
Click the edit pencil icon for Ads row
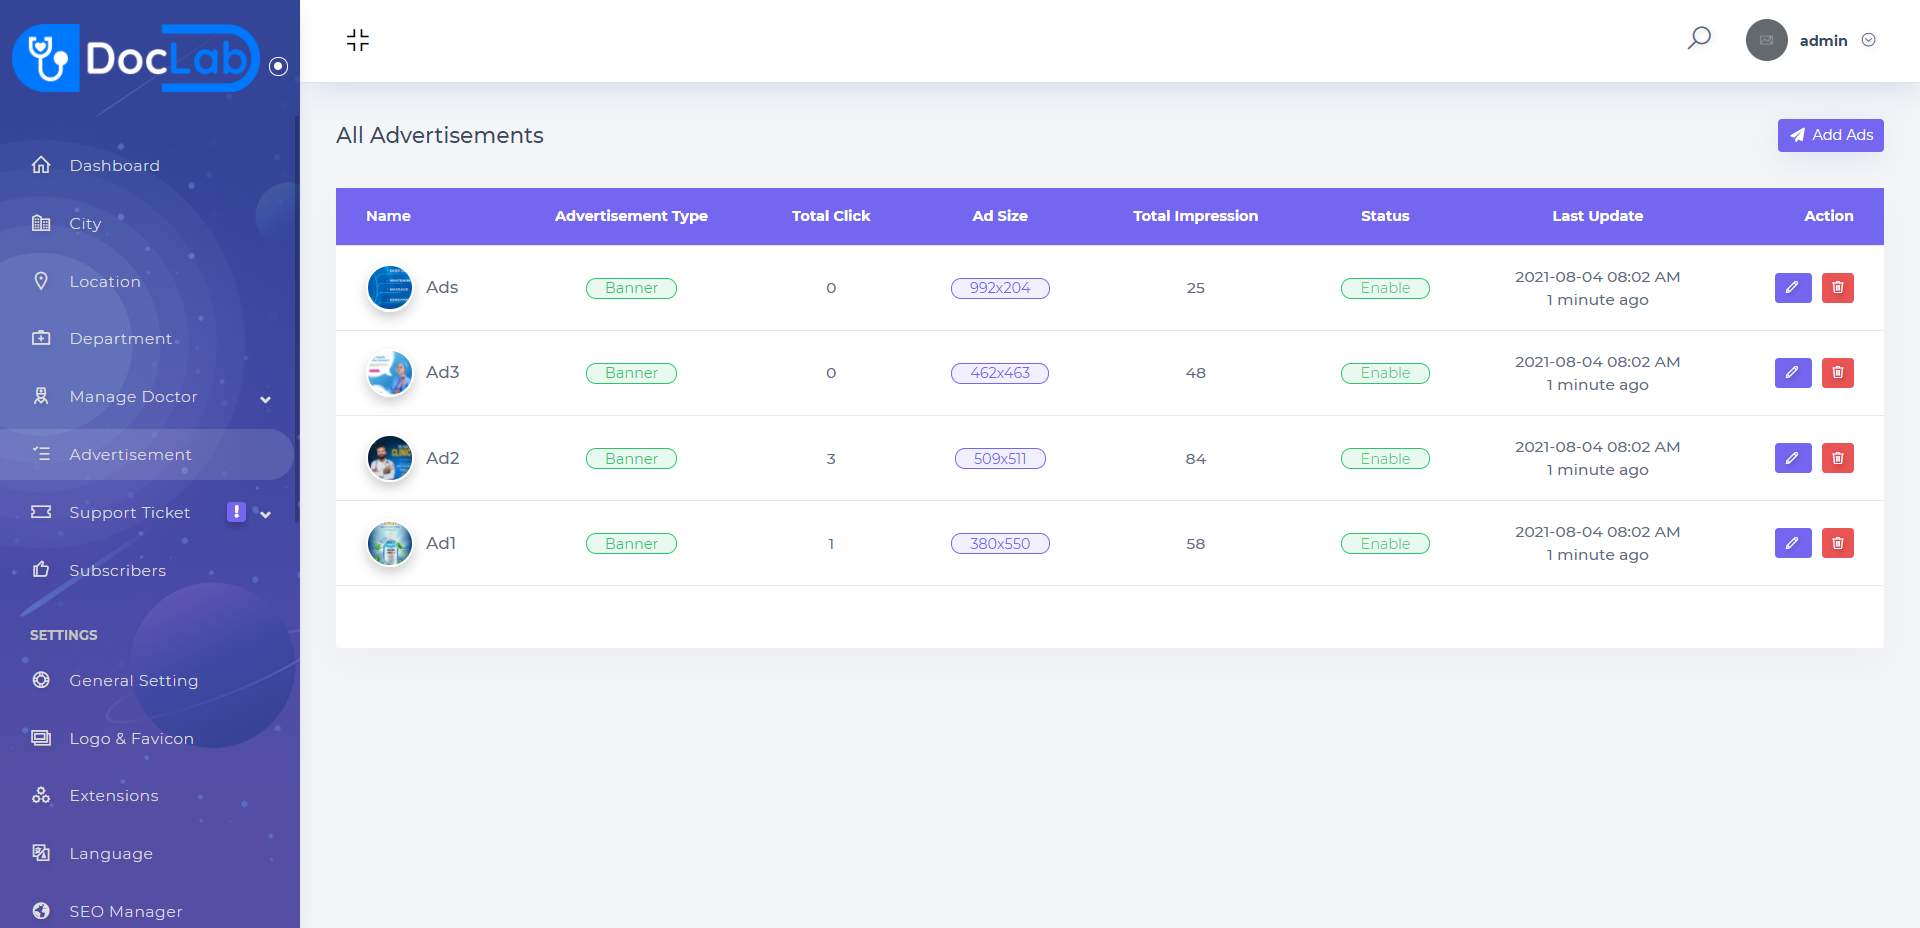[1792, 288]
